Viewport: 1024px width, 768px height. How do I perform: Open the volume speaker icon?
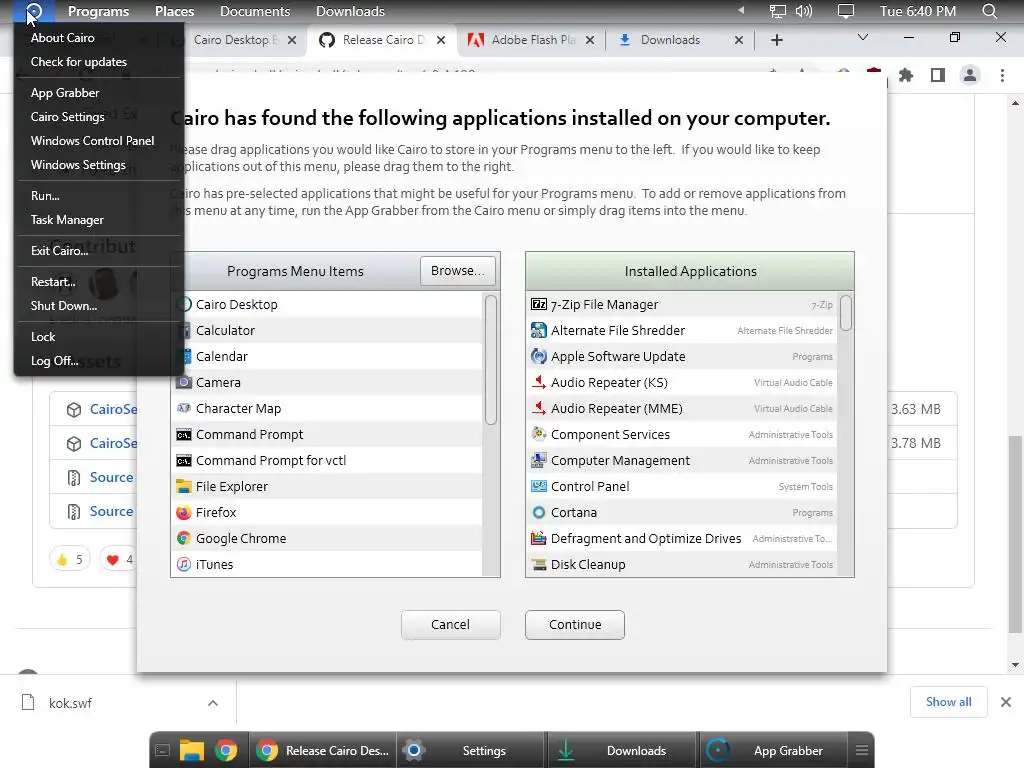click(x=803, y=11)
